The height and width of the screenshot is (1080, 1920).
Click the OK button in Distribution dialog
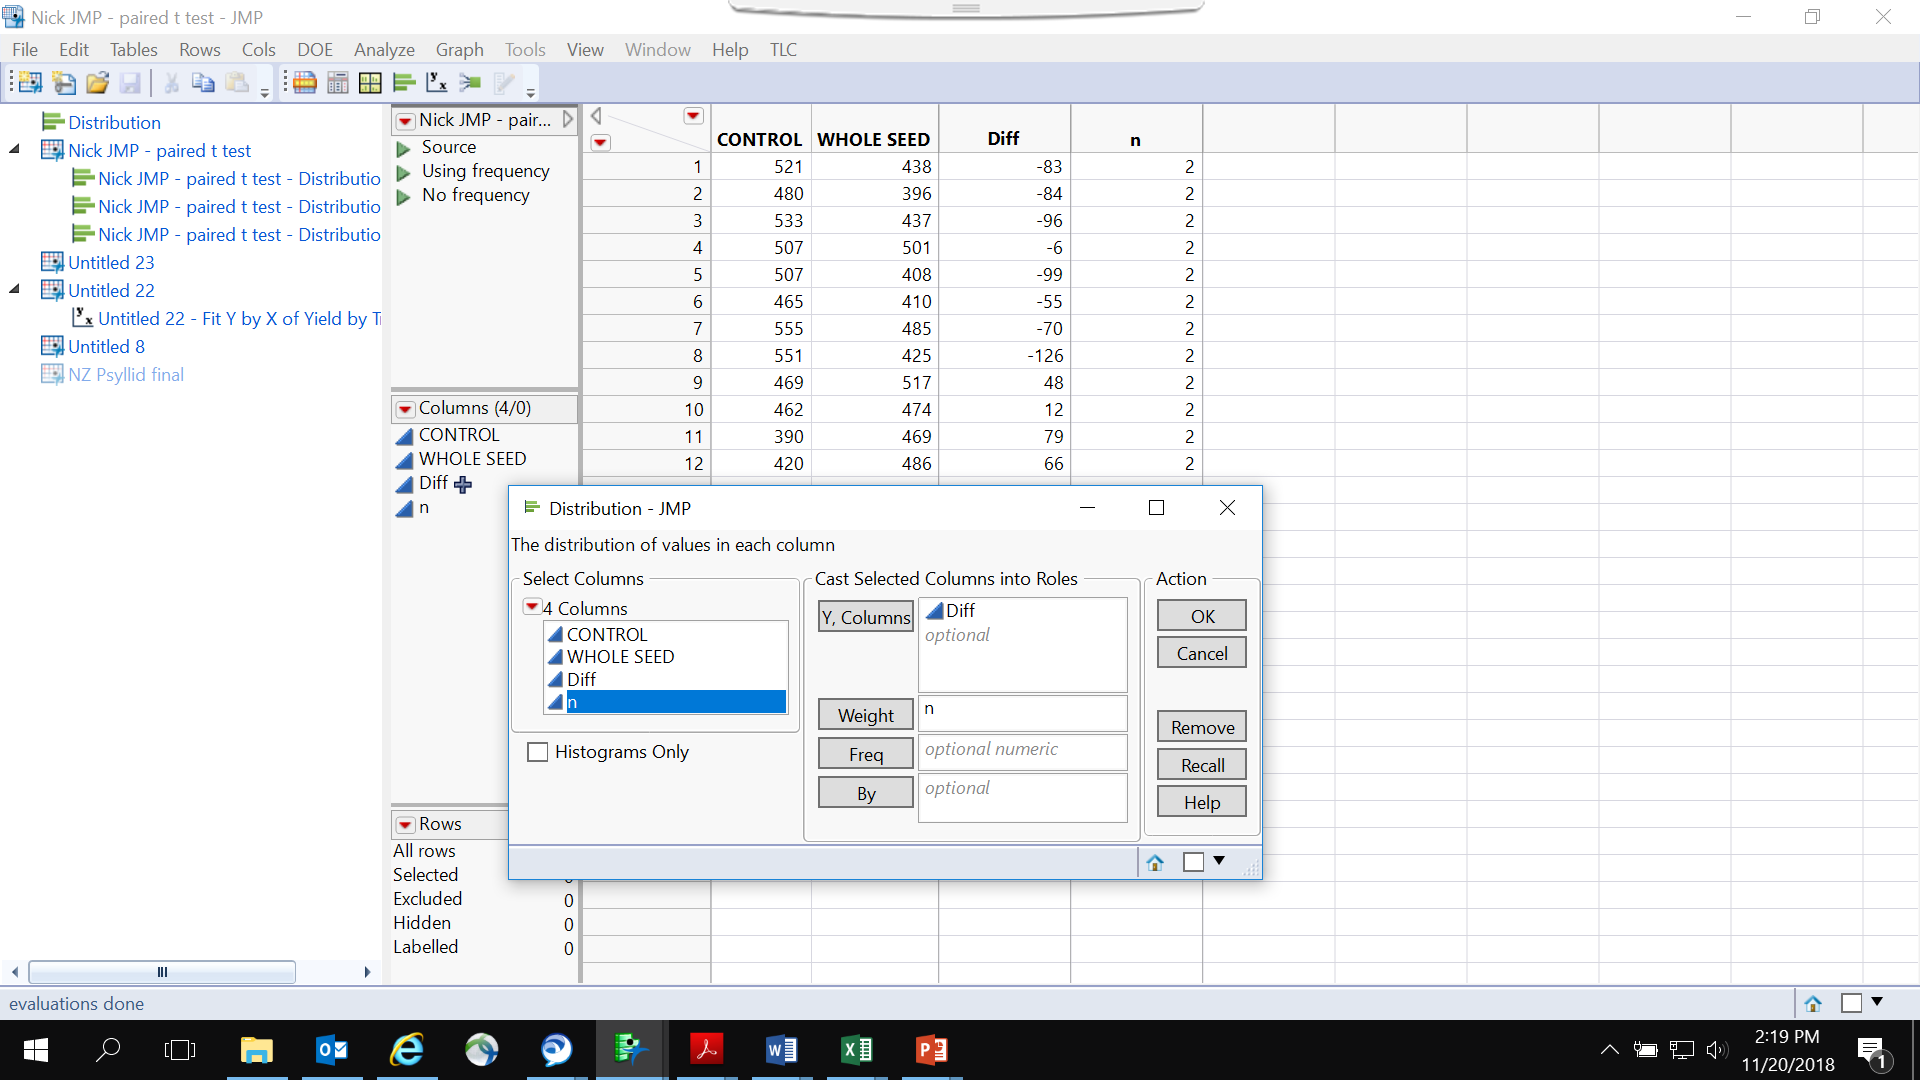[x=1199, y=615]
